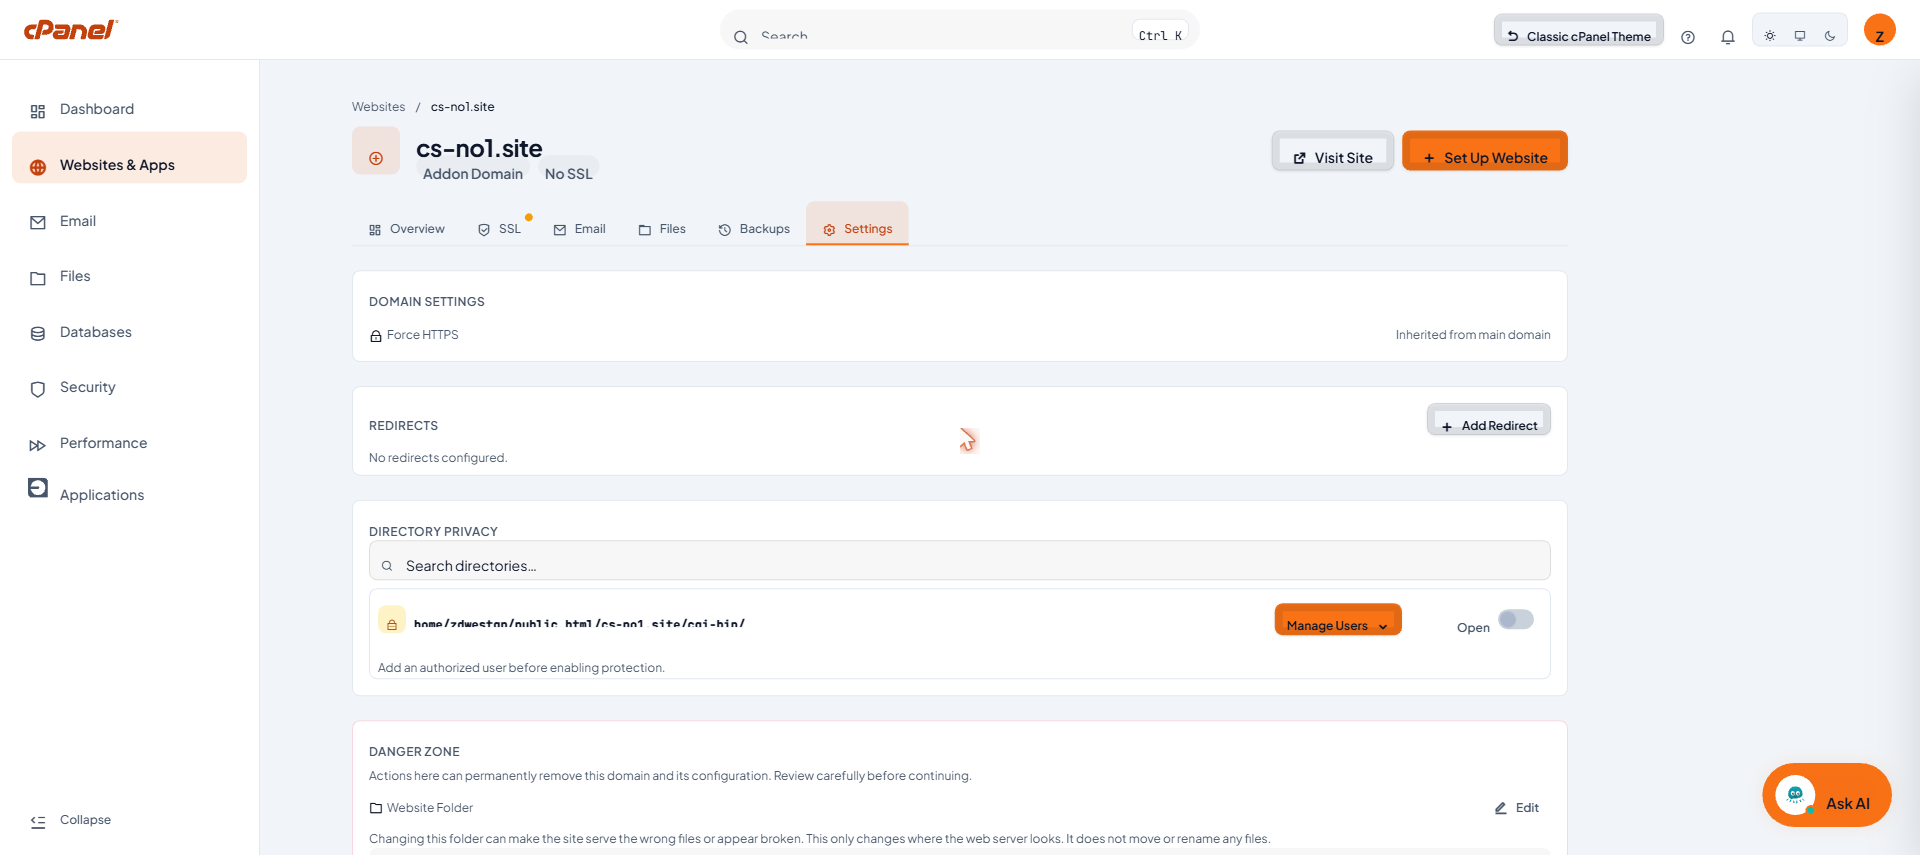Edit the Website Folder
Image resolution: width=1920 pixels, height=855 pixels.
point(1517,808)
